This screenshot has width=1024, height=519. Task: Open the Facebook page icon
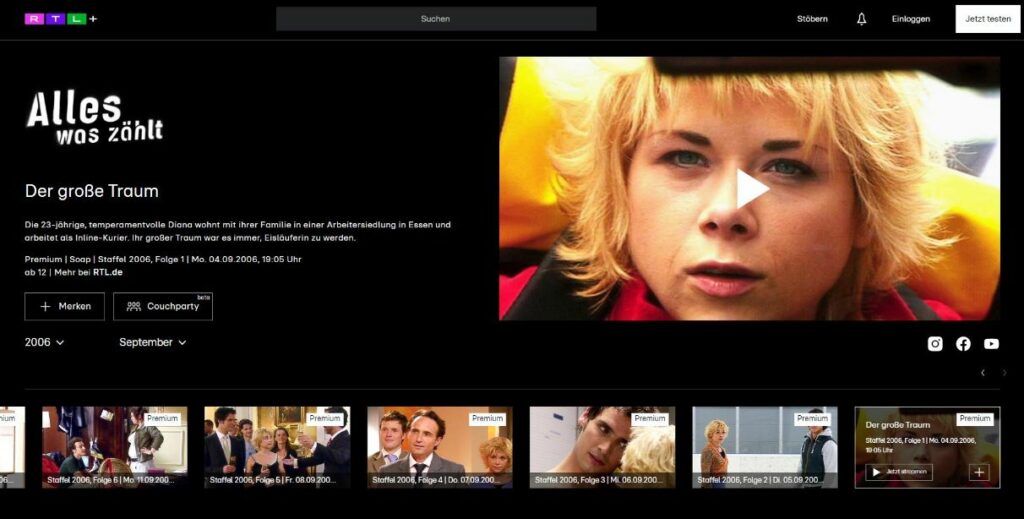click(x=963, y=343)
